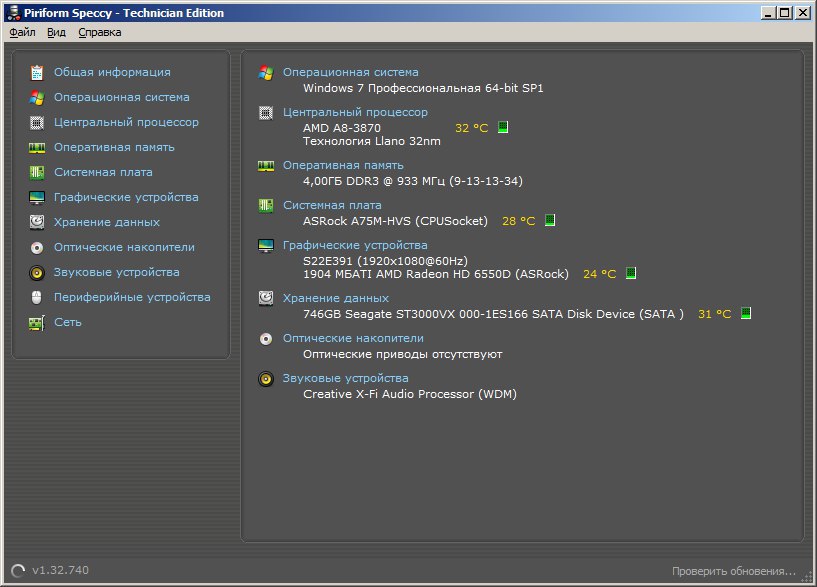Show Оперативная память details from sidebar
This screenshot has height=587, width=817.
point(114,147)
